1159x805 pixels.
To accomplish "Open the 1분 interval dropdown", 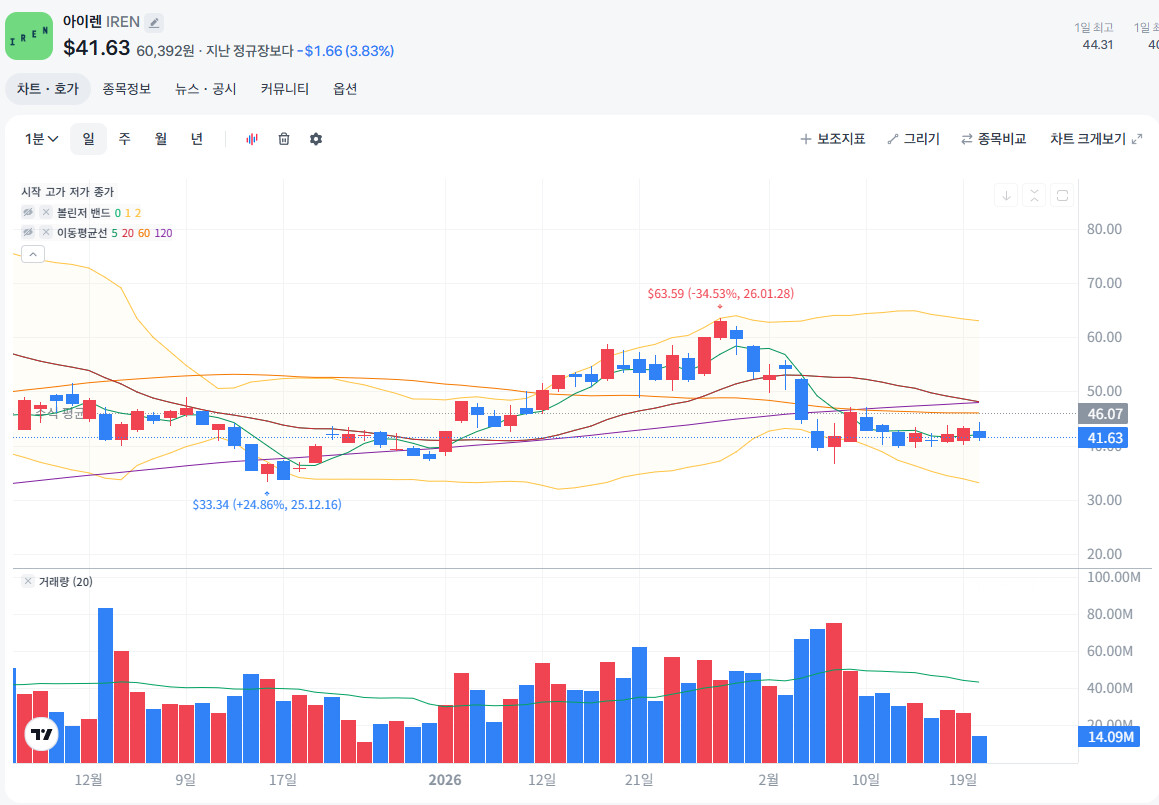I will pos(41,139).
